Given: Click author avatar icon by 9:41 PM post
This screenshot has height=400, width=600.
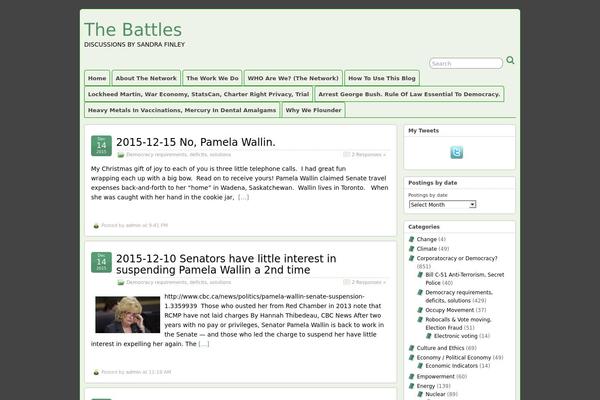Looking at the screenshot, I should pos(96,225).
